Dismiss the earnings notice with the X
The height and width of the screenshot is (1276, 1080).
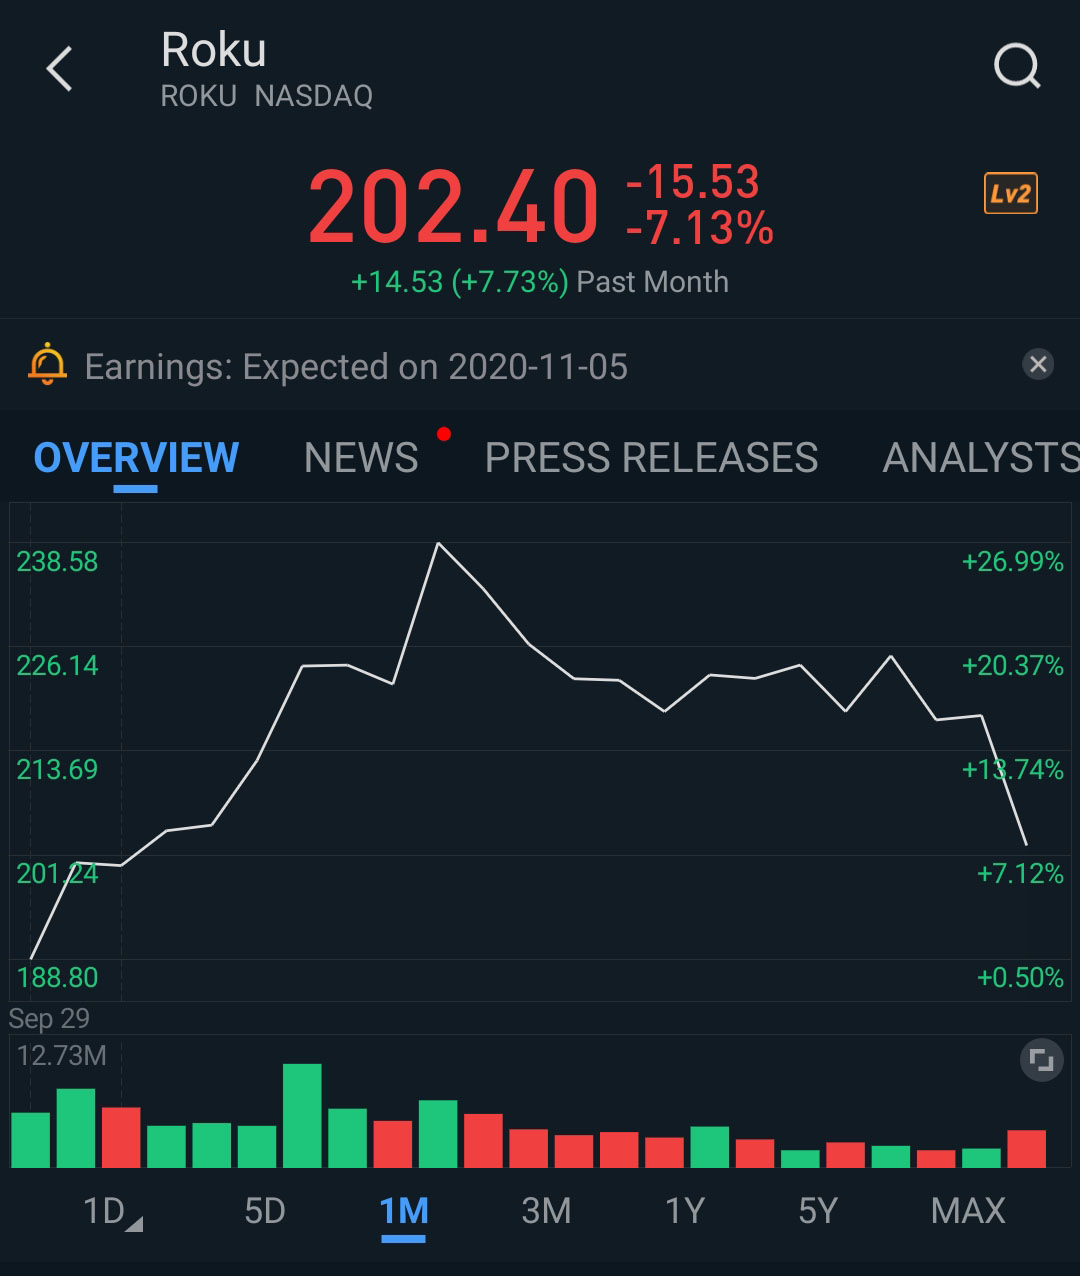(1038, 364)
